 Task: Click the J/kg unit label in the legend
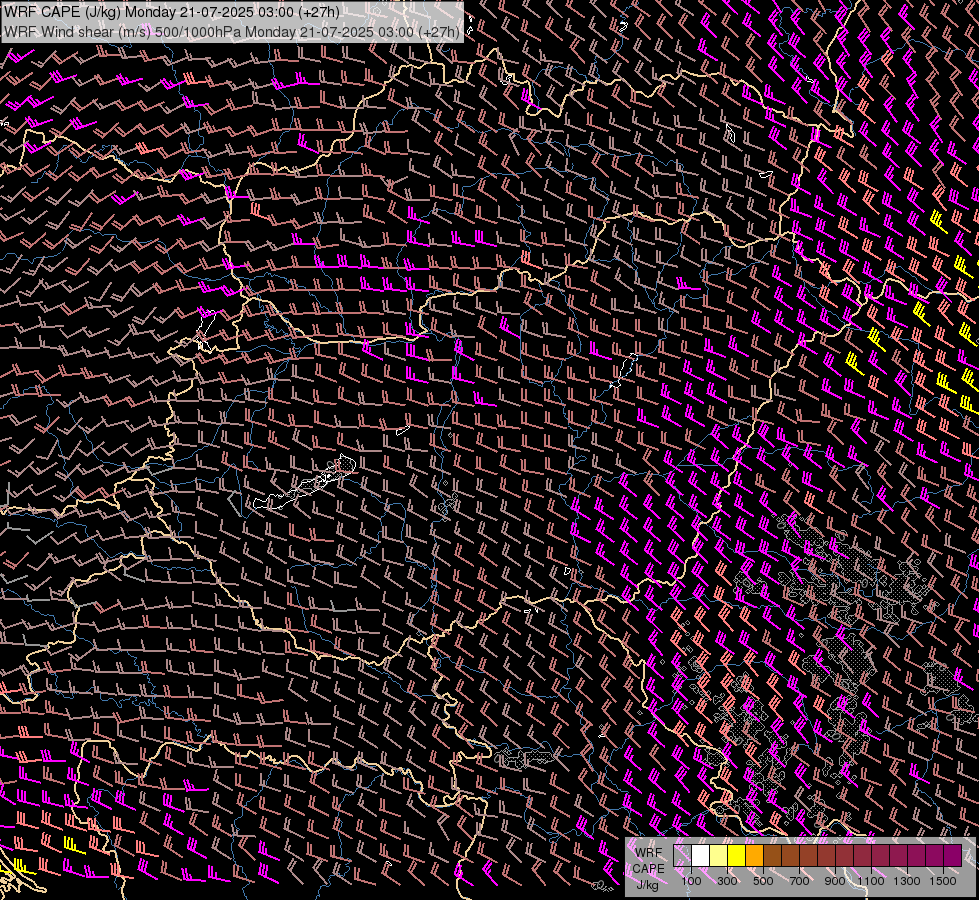[x=647, y=885]
